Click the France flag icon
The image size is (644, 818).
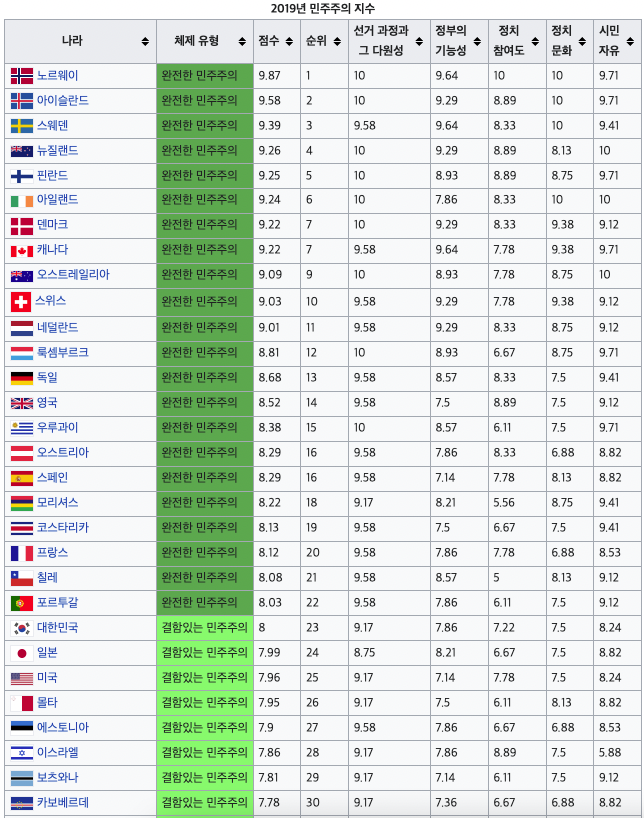point(21,554)
